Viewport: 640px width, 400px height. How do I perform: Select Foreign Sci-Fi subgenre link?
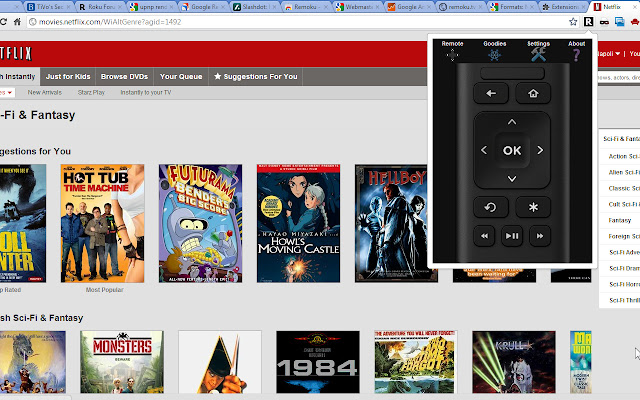pos(624,236)
